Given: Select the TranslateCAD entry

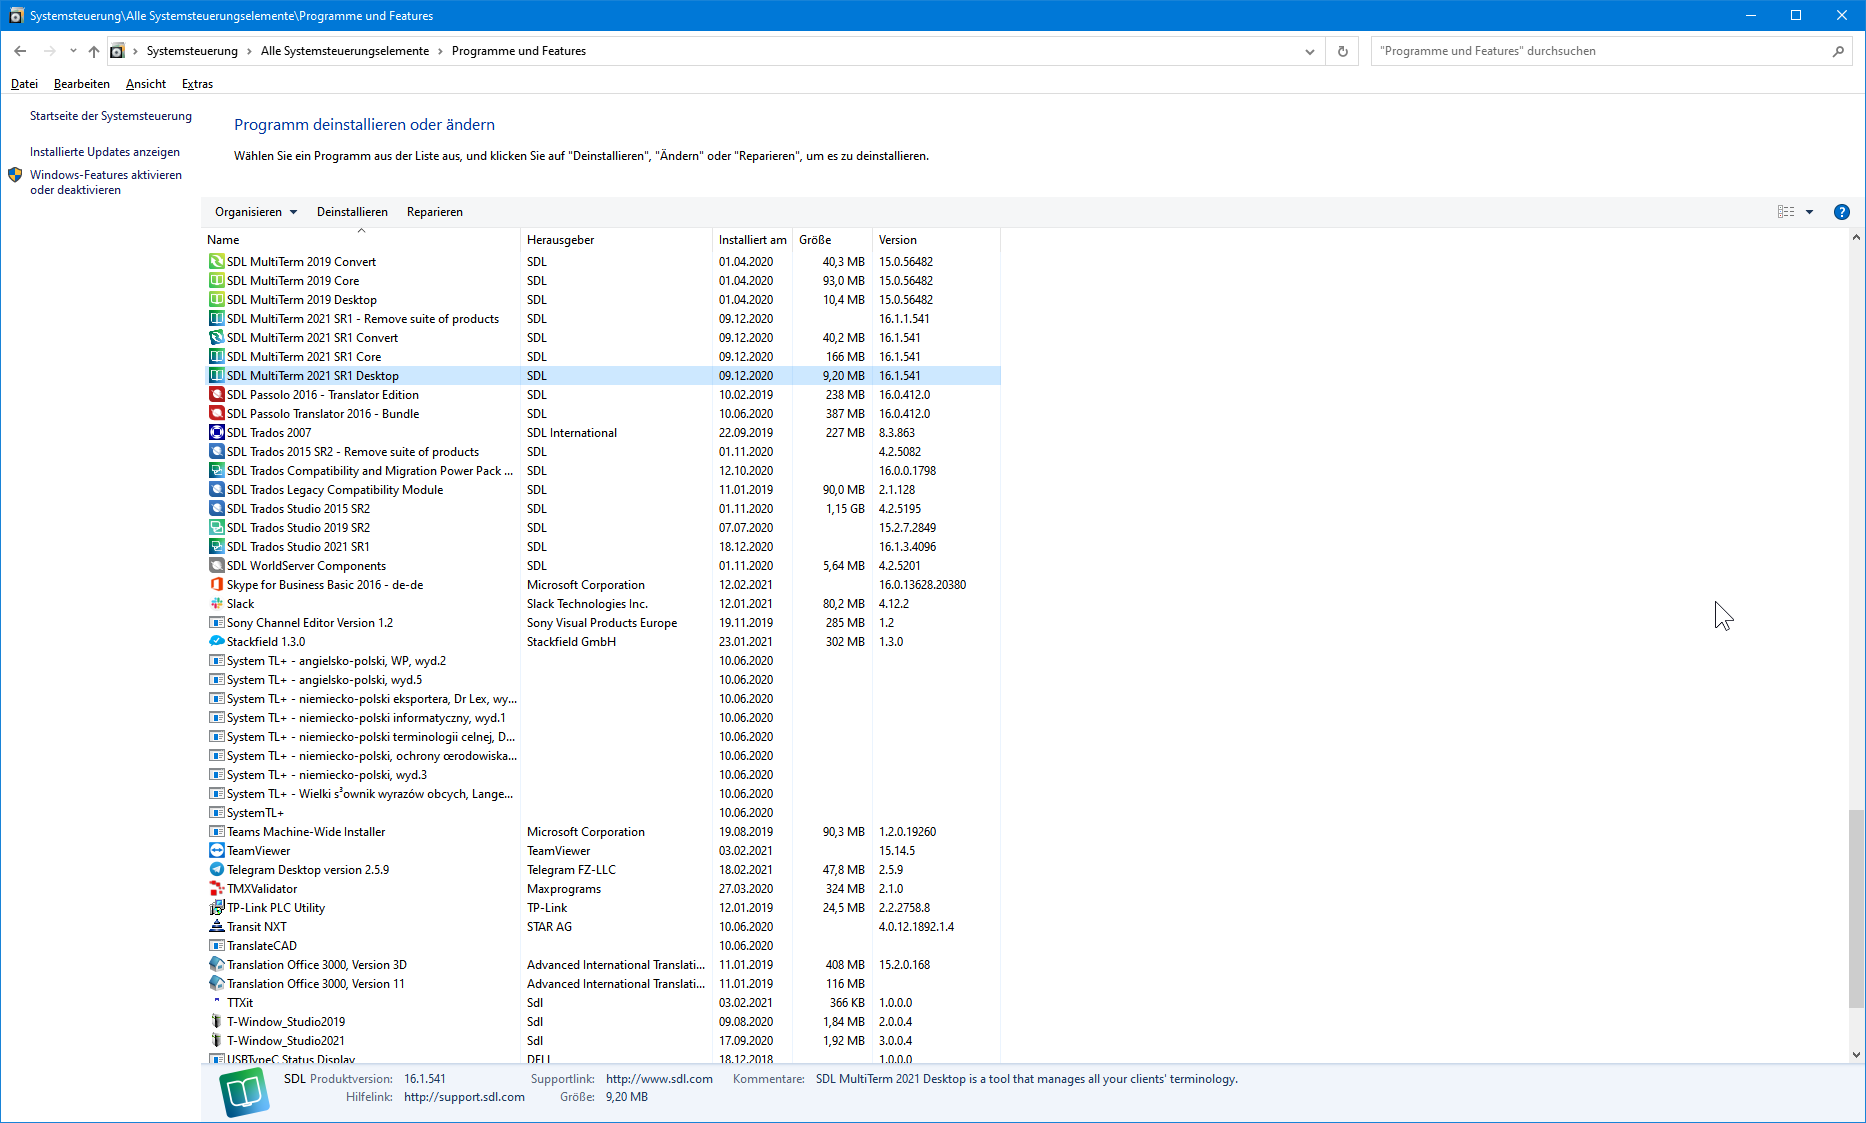Looking at the screenshot, I should [x=603, y=946].
